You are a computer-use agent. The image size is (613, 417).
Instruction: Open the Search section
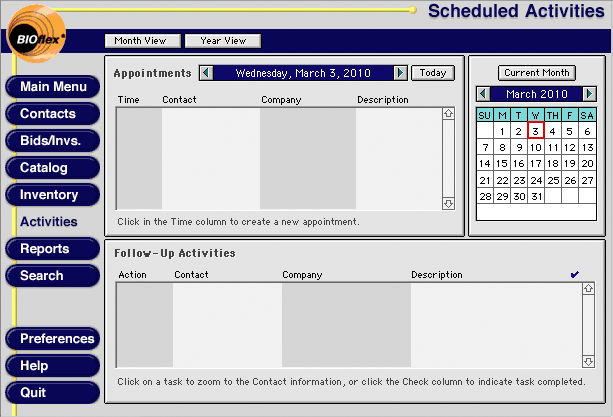(x=53, y=276)
